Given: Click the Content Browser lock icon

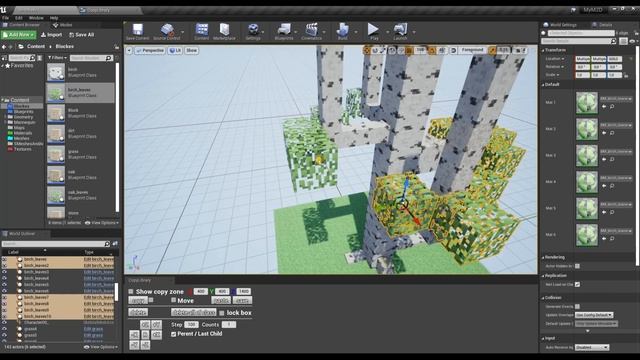Looking at the screenshot, I should coord(117,47).
